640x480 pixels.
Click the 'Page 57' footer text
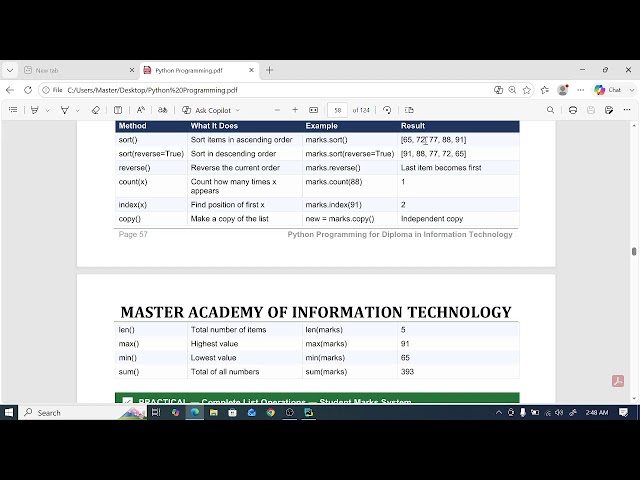[133, 234]
